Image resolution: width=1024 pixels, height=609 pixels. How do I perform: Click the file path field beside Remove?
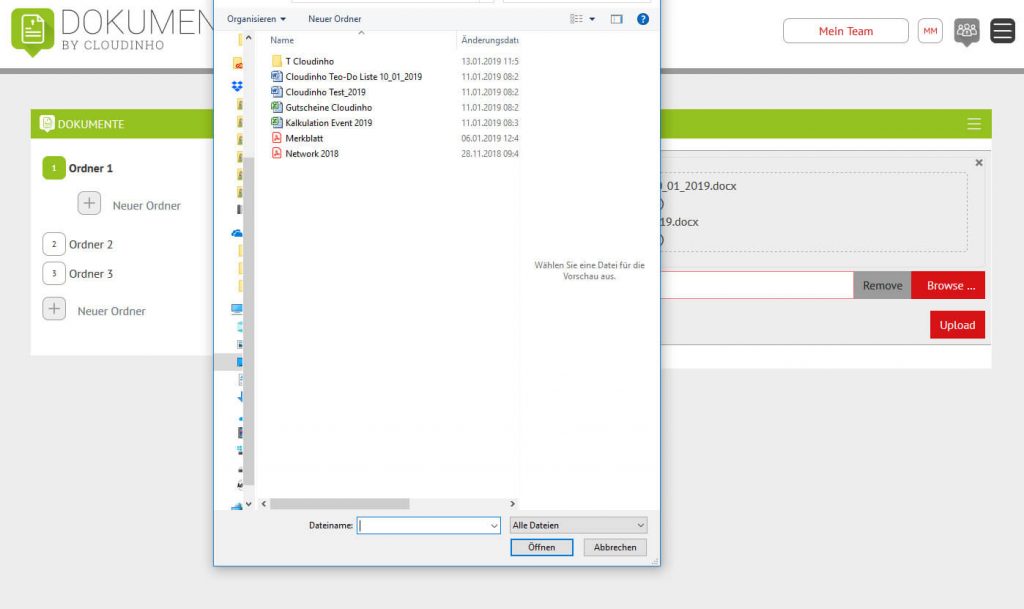[x=757, y=285]
